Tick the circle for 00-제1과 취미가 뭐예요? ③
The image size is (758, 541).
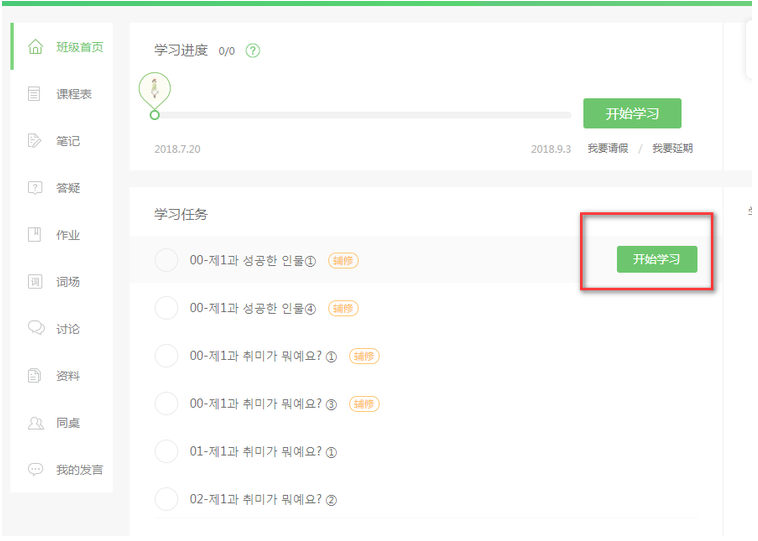166,404
